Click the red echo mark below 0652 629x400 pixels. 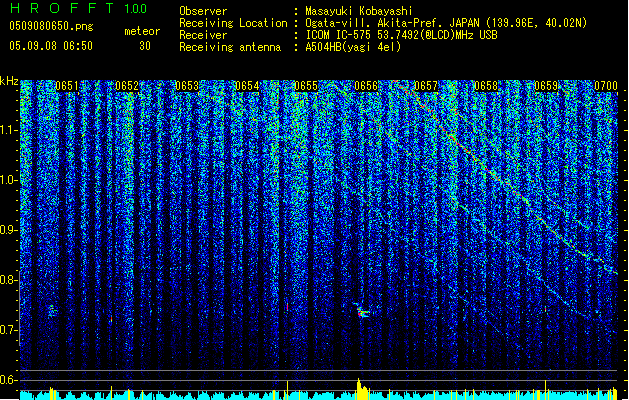(x=111, y=319)
